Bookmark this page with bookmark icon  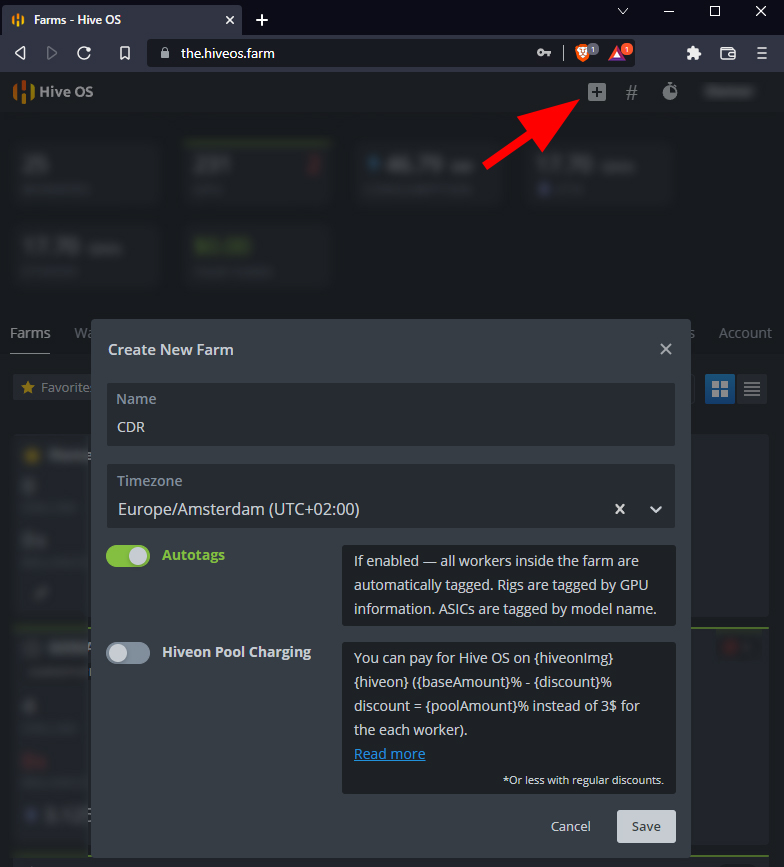click(x=125, y=53)
